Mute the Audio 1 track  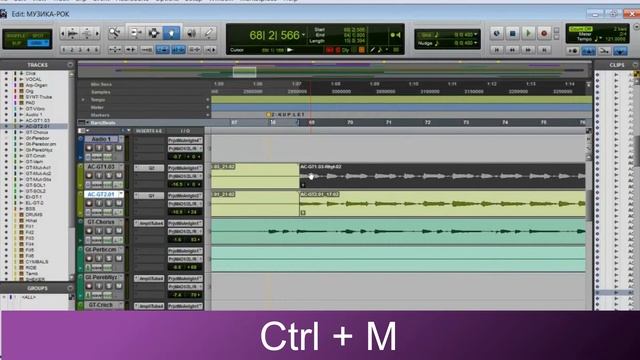[118, 148]
